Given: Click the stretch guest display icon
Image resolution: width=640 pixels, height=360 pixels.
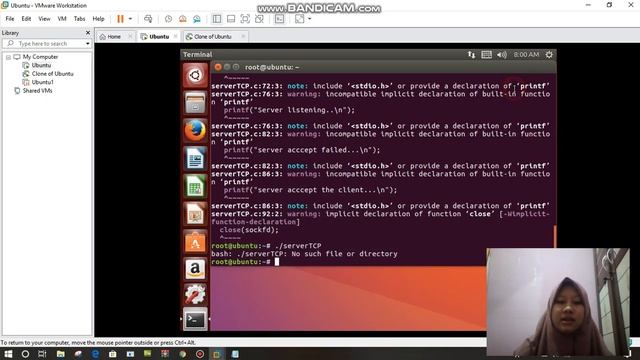Looking at the screenshot, I should [x=299, y=19].
